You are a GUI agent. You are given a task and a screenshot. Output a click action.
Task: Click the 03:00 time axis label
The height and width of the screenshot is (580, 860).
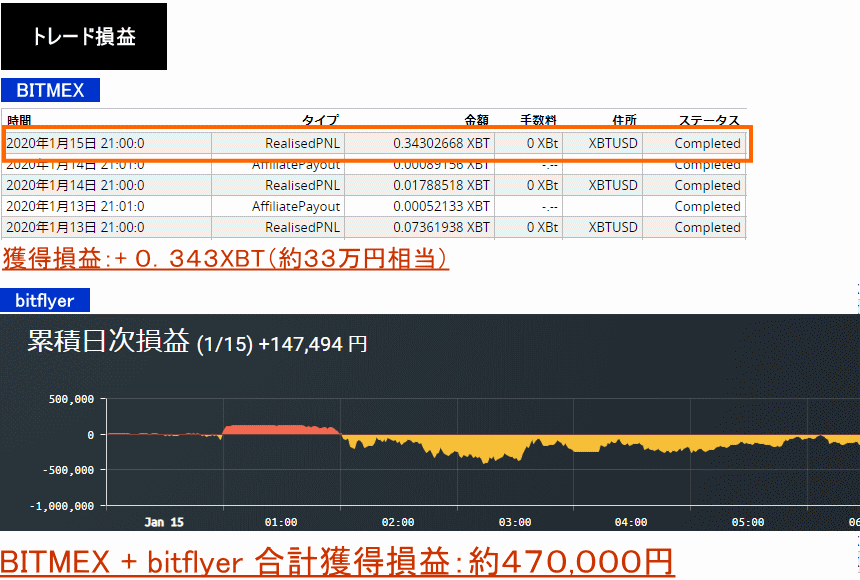point(515,522)
